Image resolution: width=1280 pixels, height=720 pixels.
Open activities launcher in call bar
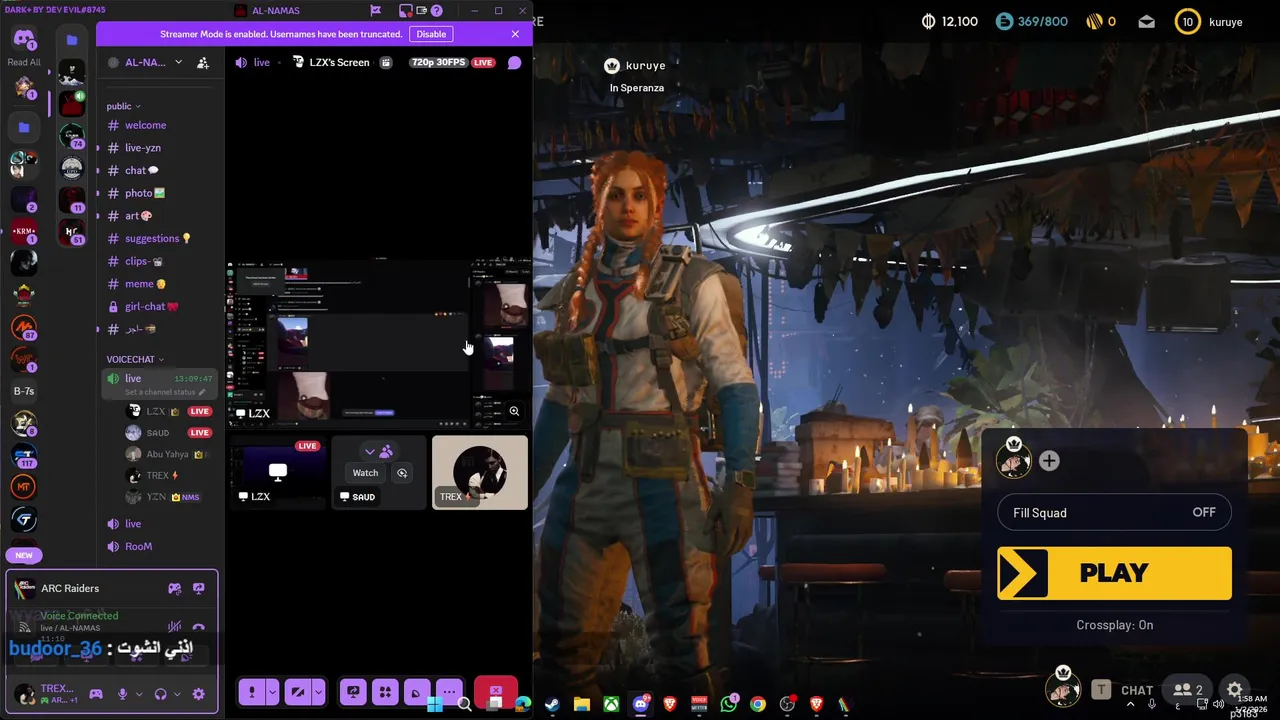tap(385, 691)
